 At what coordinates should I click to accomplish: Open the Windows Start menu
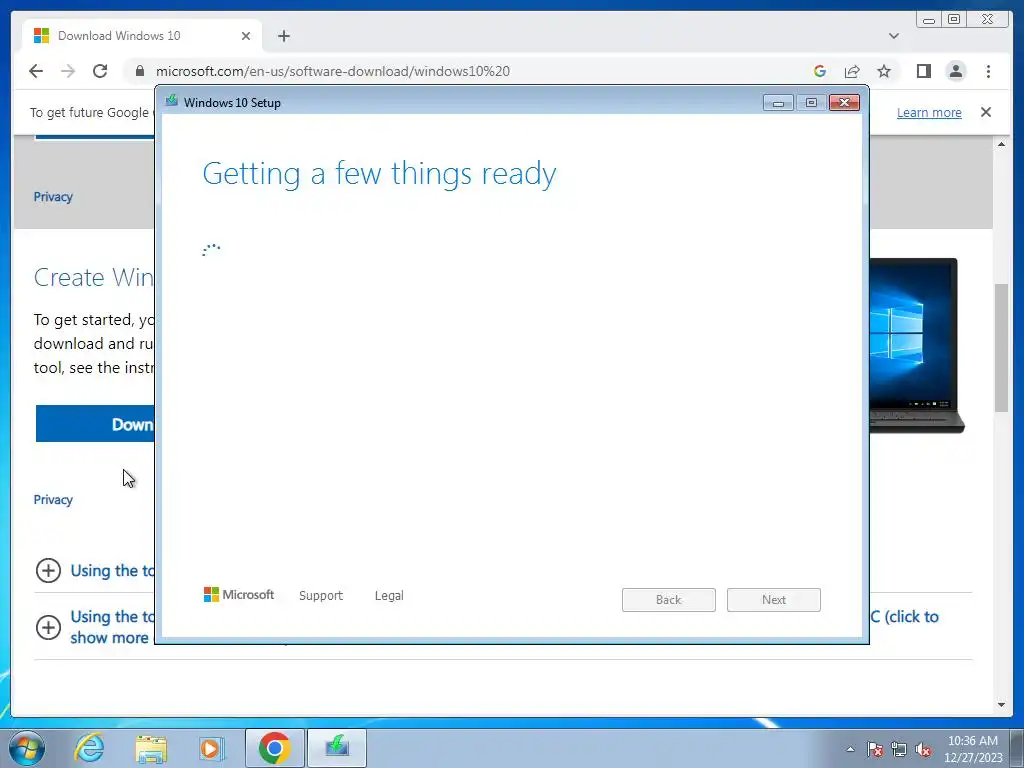[27, 748]
